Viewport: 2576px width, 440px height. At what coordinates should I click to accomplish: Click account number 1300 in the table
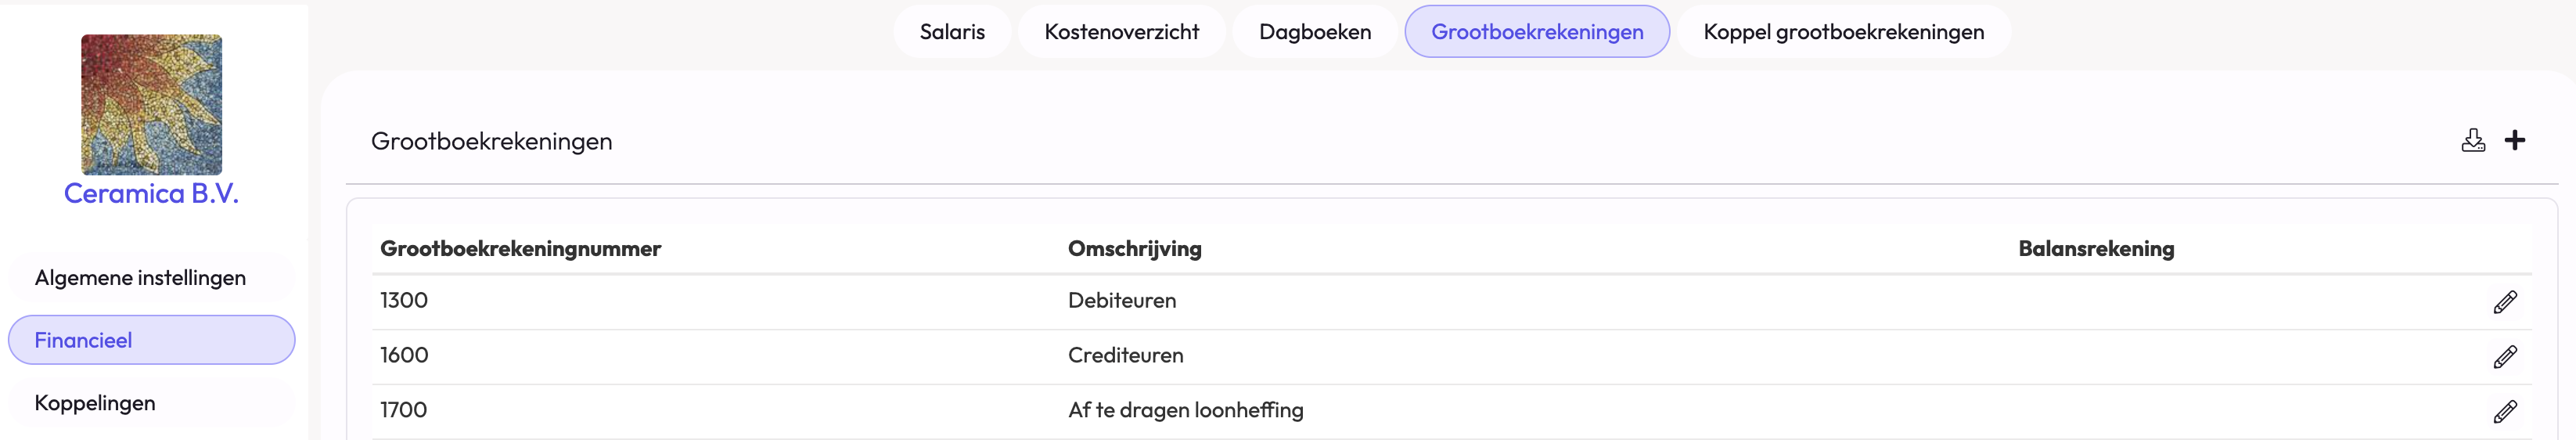coord(404,301)
